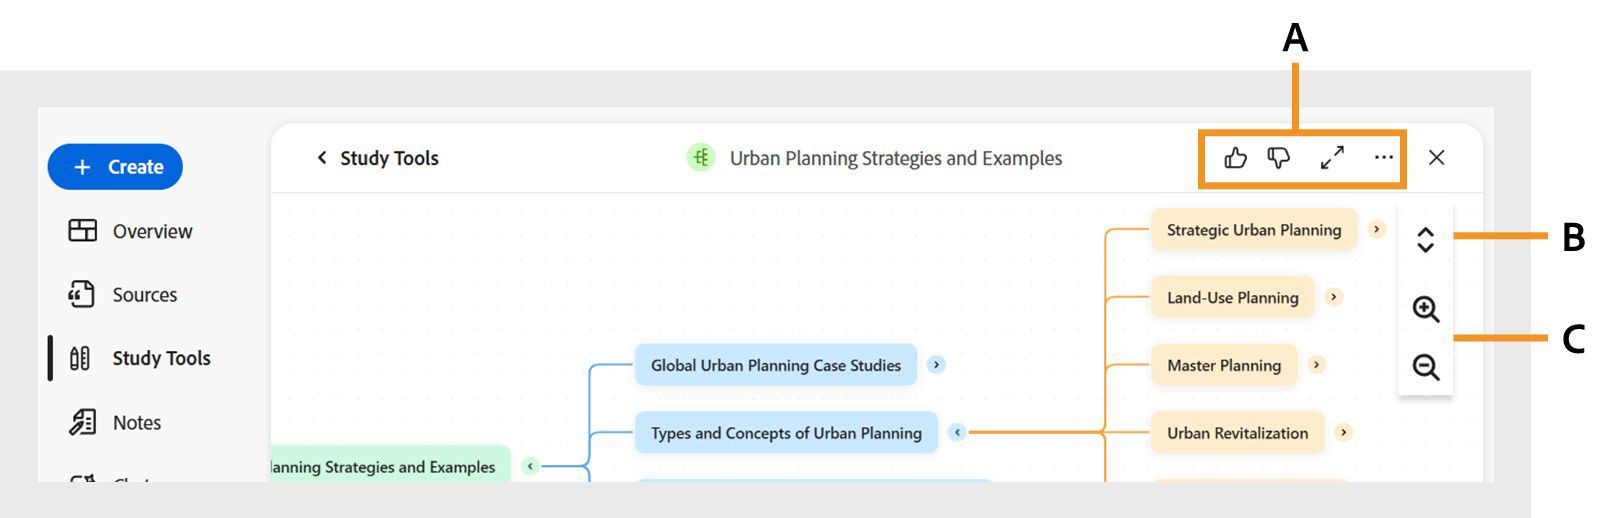Screen dimensions: 1600x518
Task: Open Overview in the sidebar
Action: (130, 231)
